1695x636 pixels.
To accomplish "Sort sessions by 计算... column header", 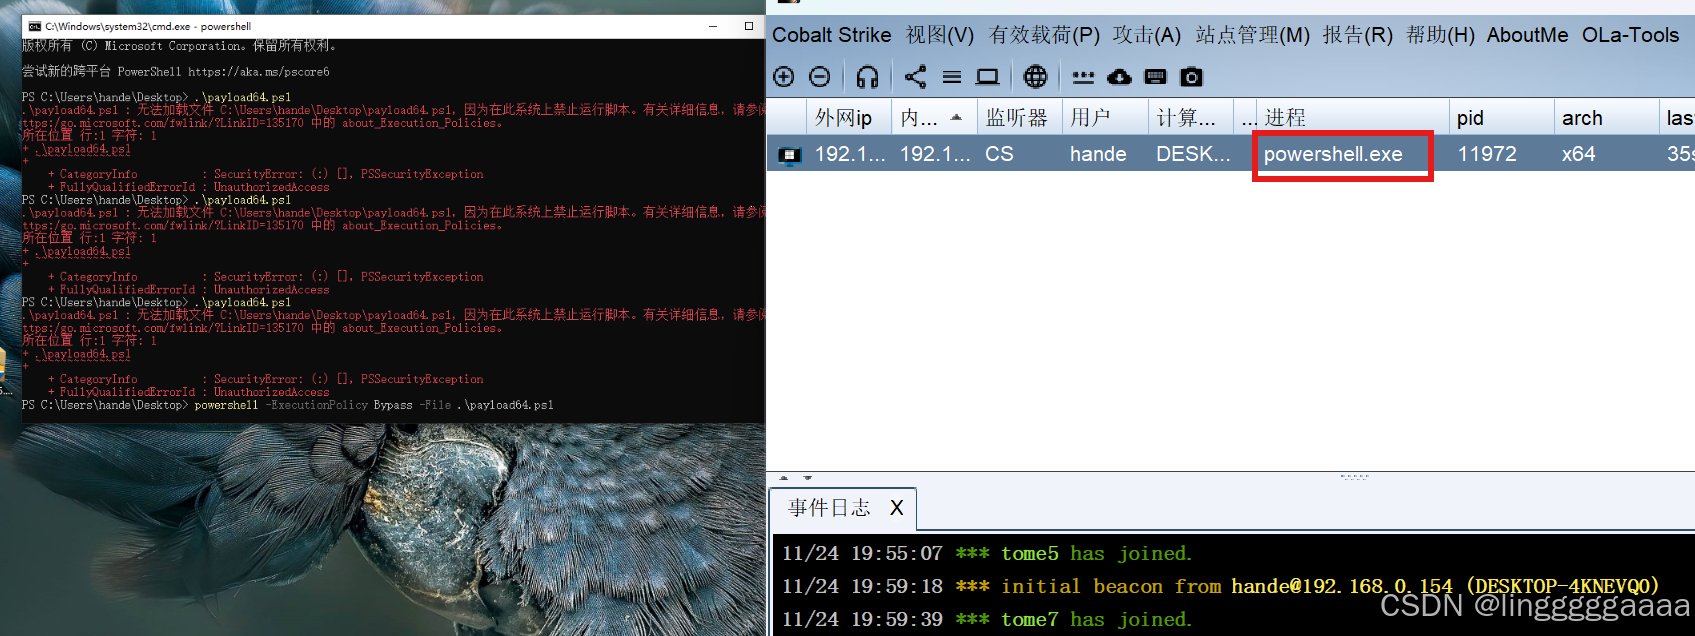I will click(1190, 118).
